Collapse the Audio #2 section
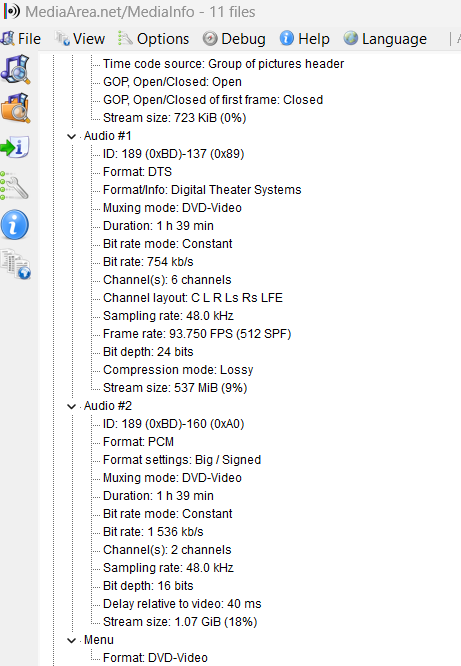The width and height of the screenshot is (461, 666). click(71, 406)
